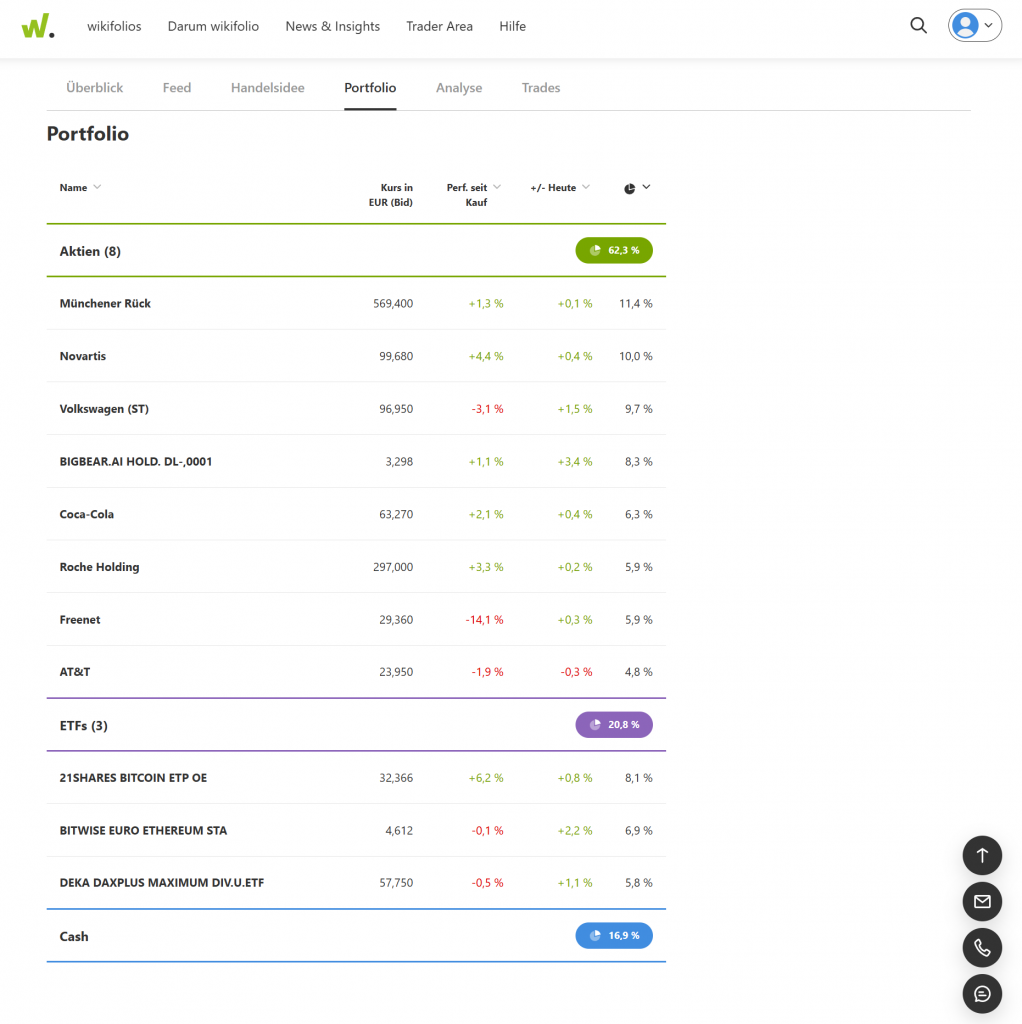This screenshot has width=1022, height=1024.
Task: Switch to the Analyse tab
Action: 459,88
